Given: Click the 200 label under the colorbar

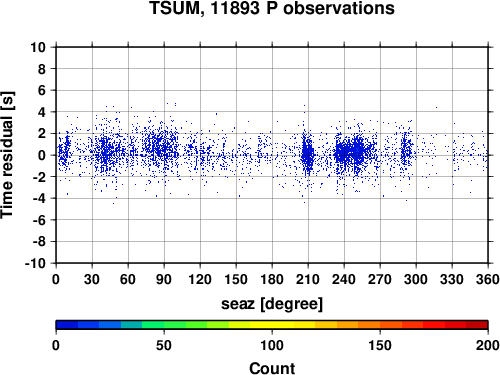Looking at the screenshot, I should coord(488,345).
